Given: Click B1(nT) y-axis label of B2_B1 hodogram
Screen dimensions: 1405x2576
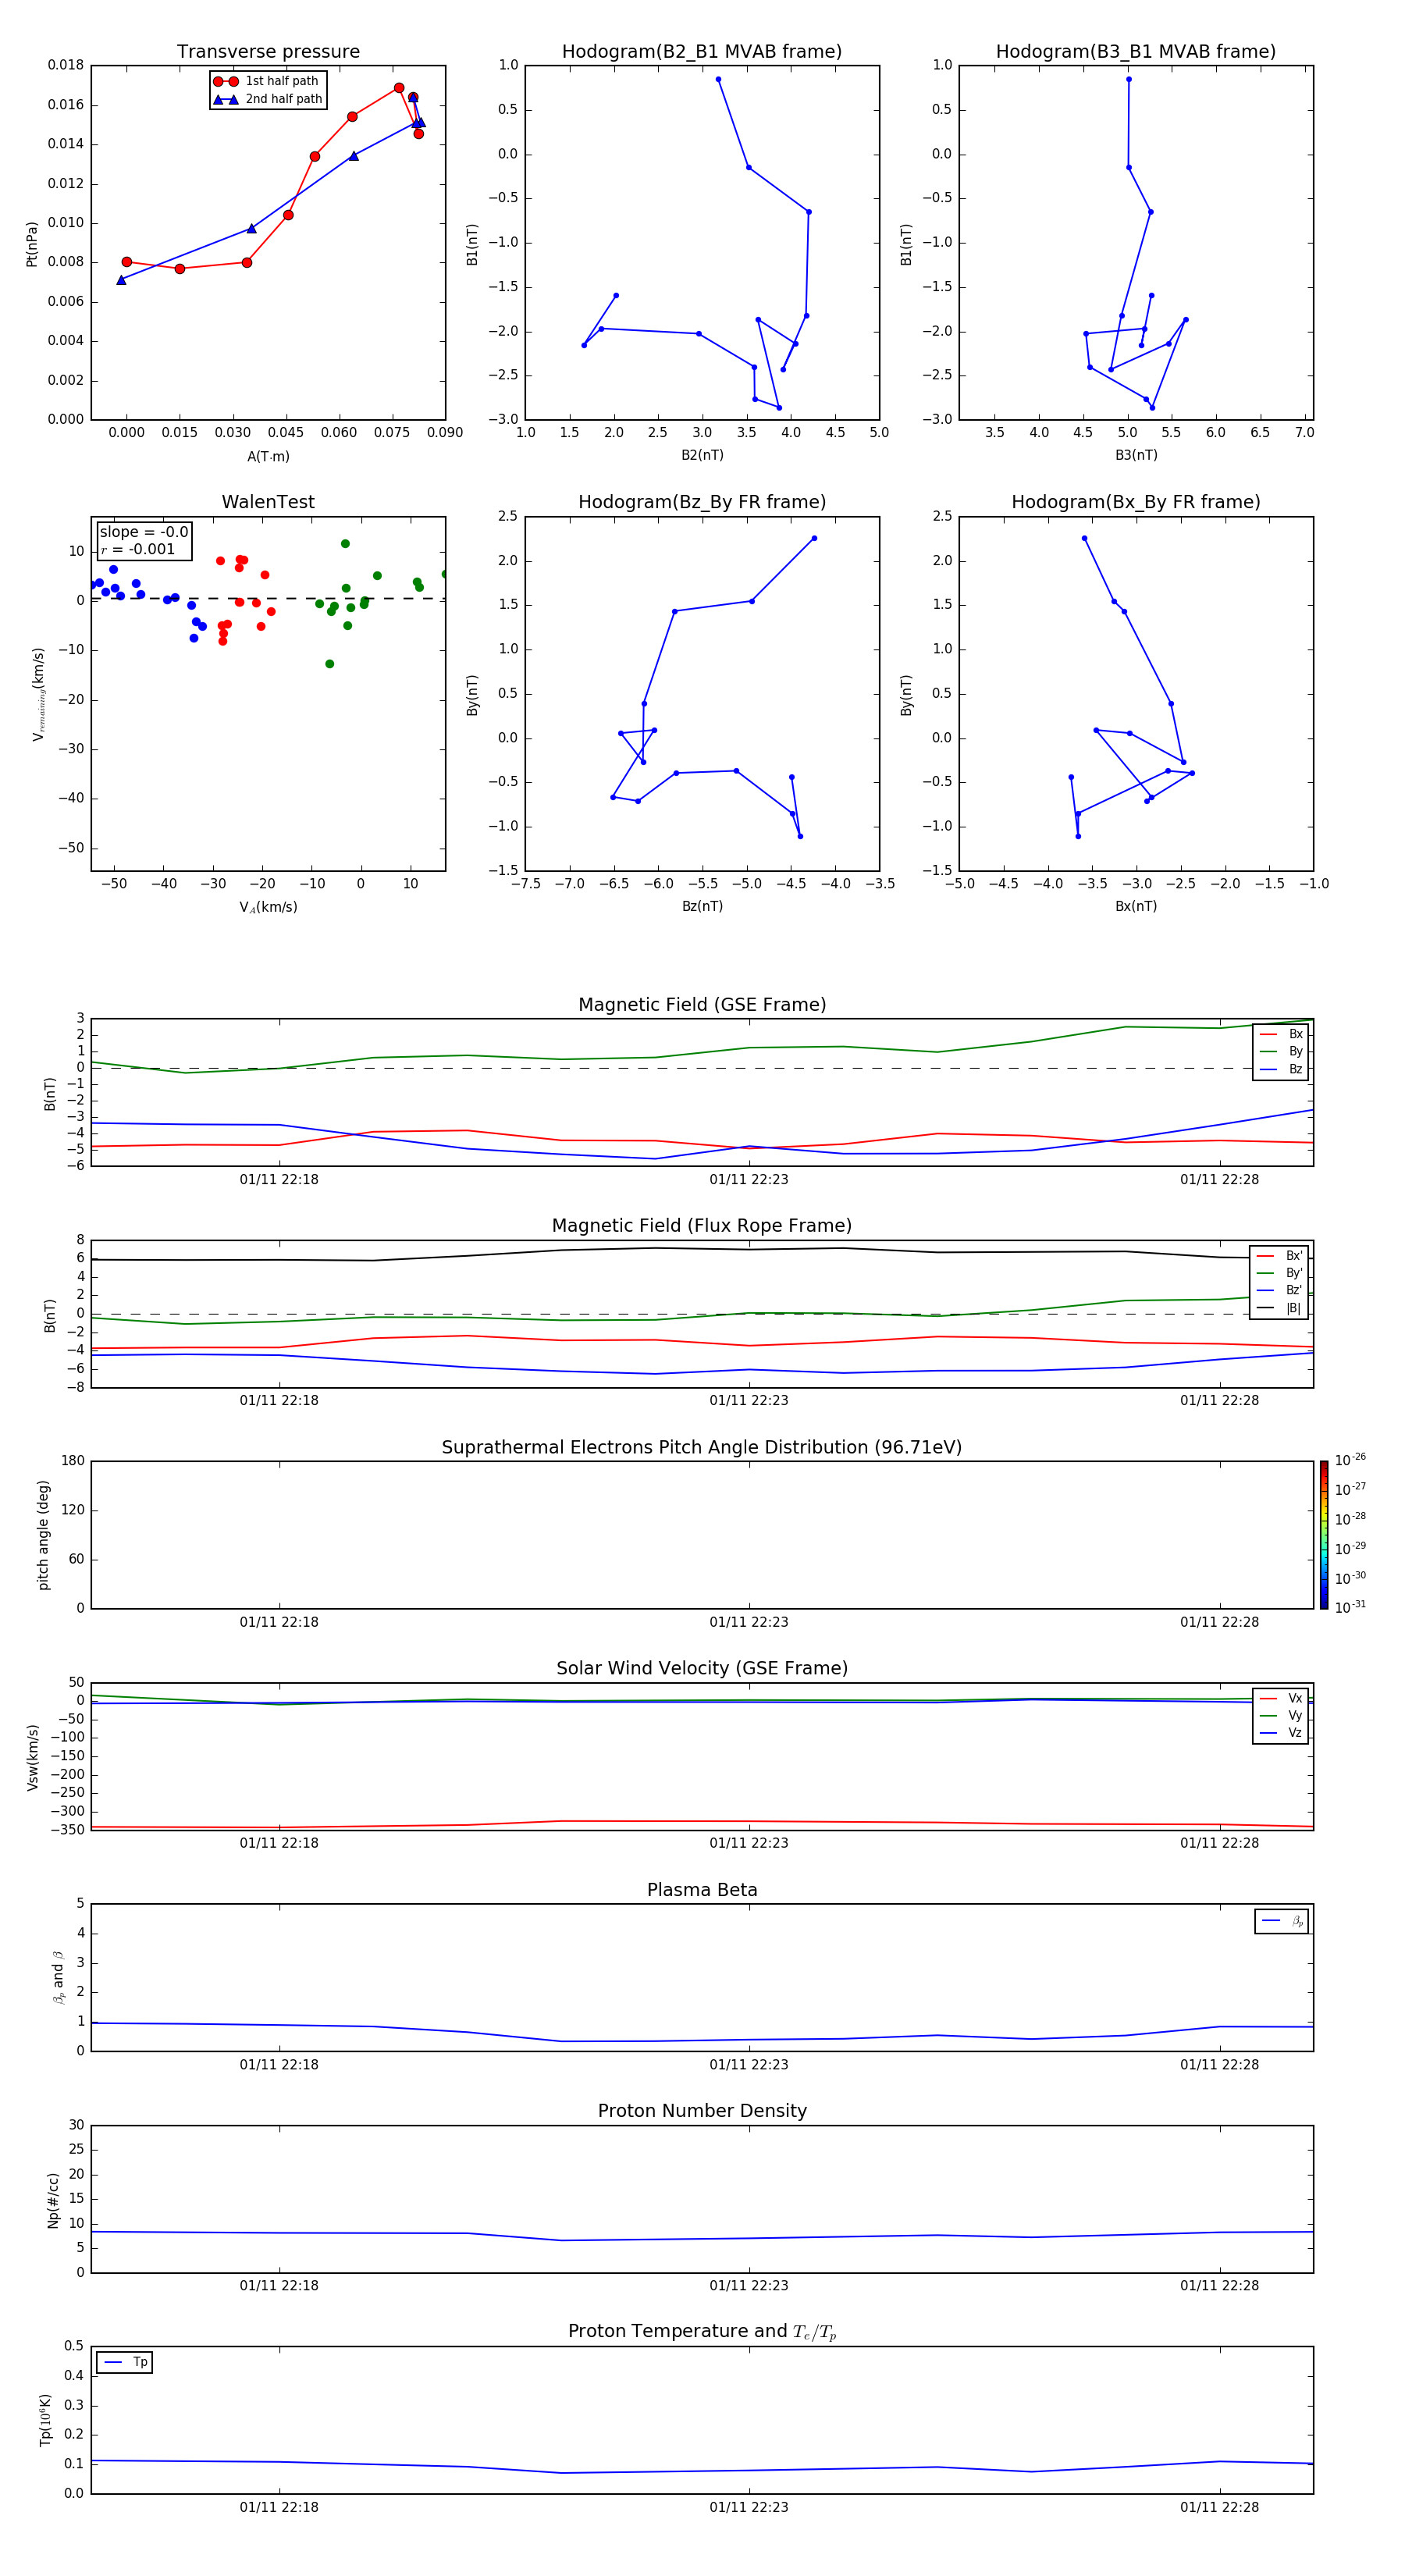Looking at the screenshot, I should pyautogui.click(x=473, y=243).
